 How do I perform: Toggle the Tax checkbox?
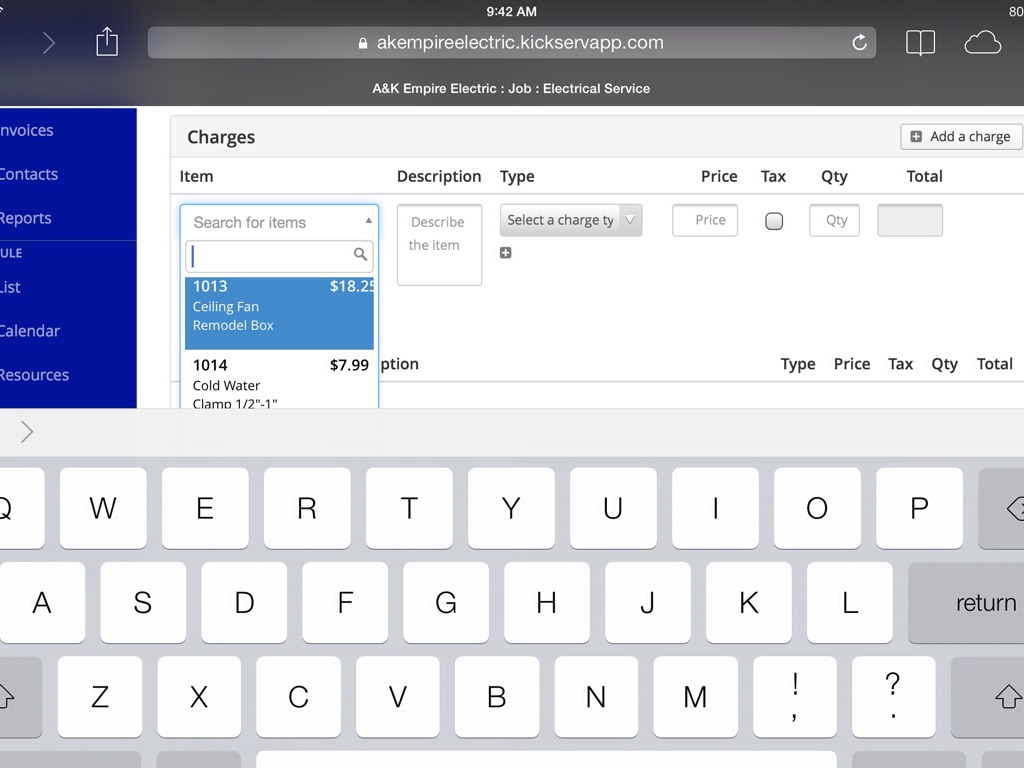(774, 221)
